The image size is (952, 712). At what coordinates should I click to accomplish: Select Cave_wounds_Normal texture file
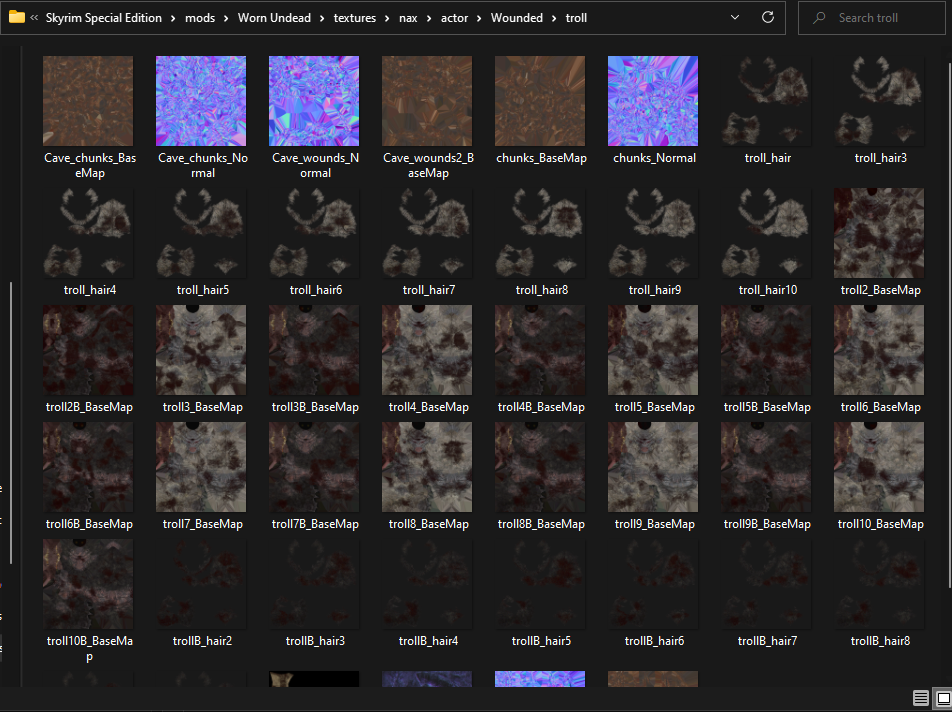(x=314, y=118)
